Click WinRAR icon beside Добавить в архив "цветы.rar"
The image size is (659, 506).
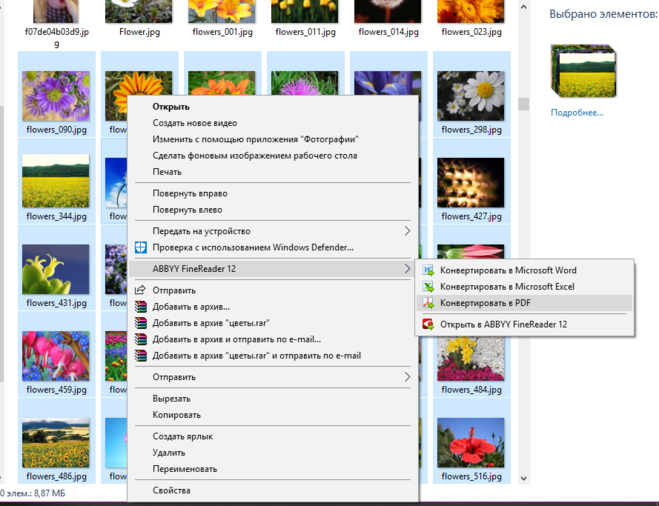141,323
